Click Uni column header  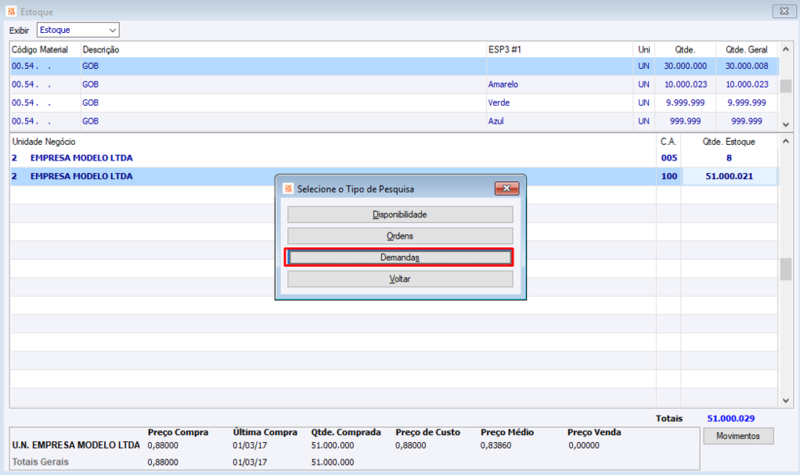pyautogui.click(x=644, y=49)
